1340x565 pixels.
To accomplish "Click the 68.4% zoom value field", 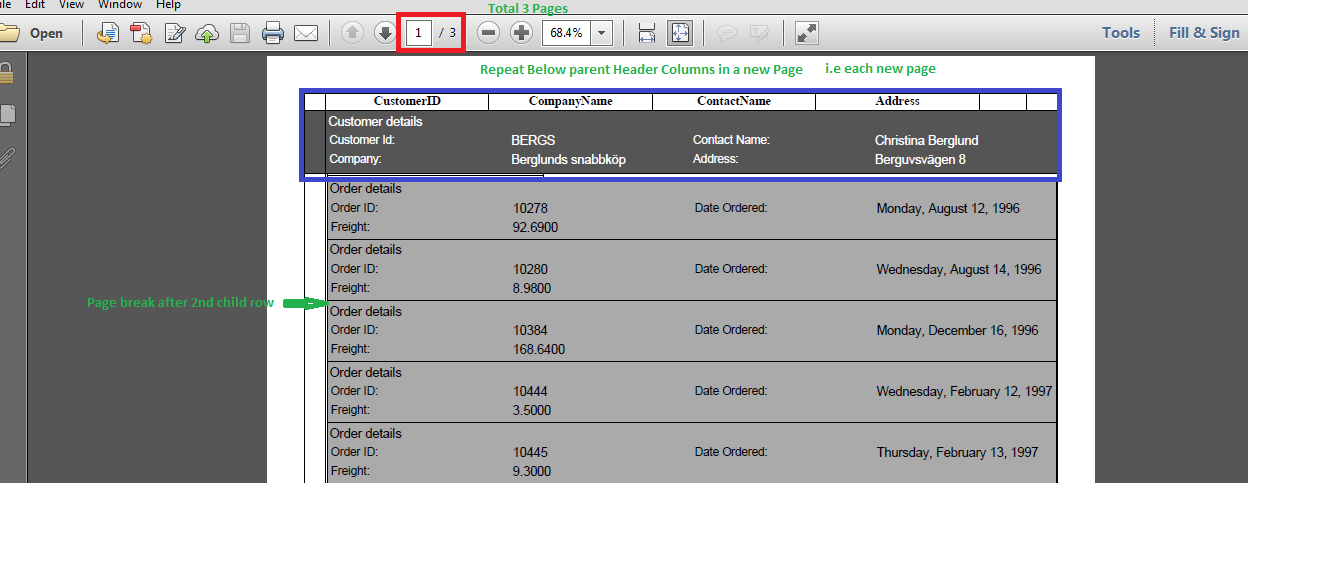I will coord(567,33).
